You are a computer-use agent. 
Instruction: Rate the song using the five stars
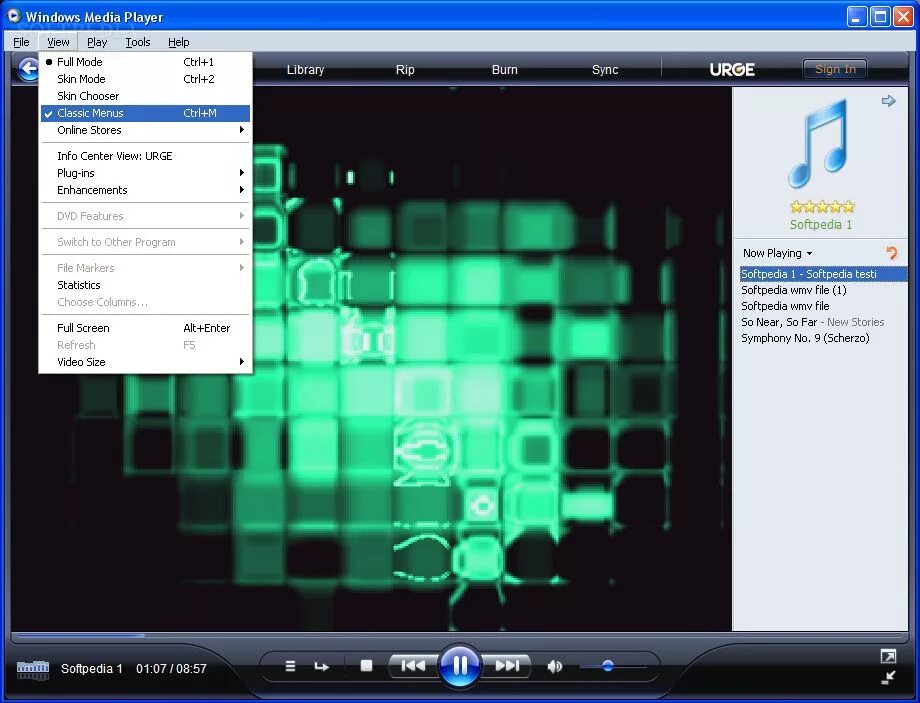pos(822,207)
